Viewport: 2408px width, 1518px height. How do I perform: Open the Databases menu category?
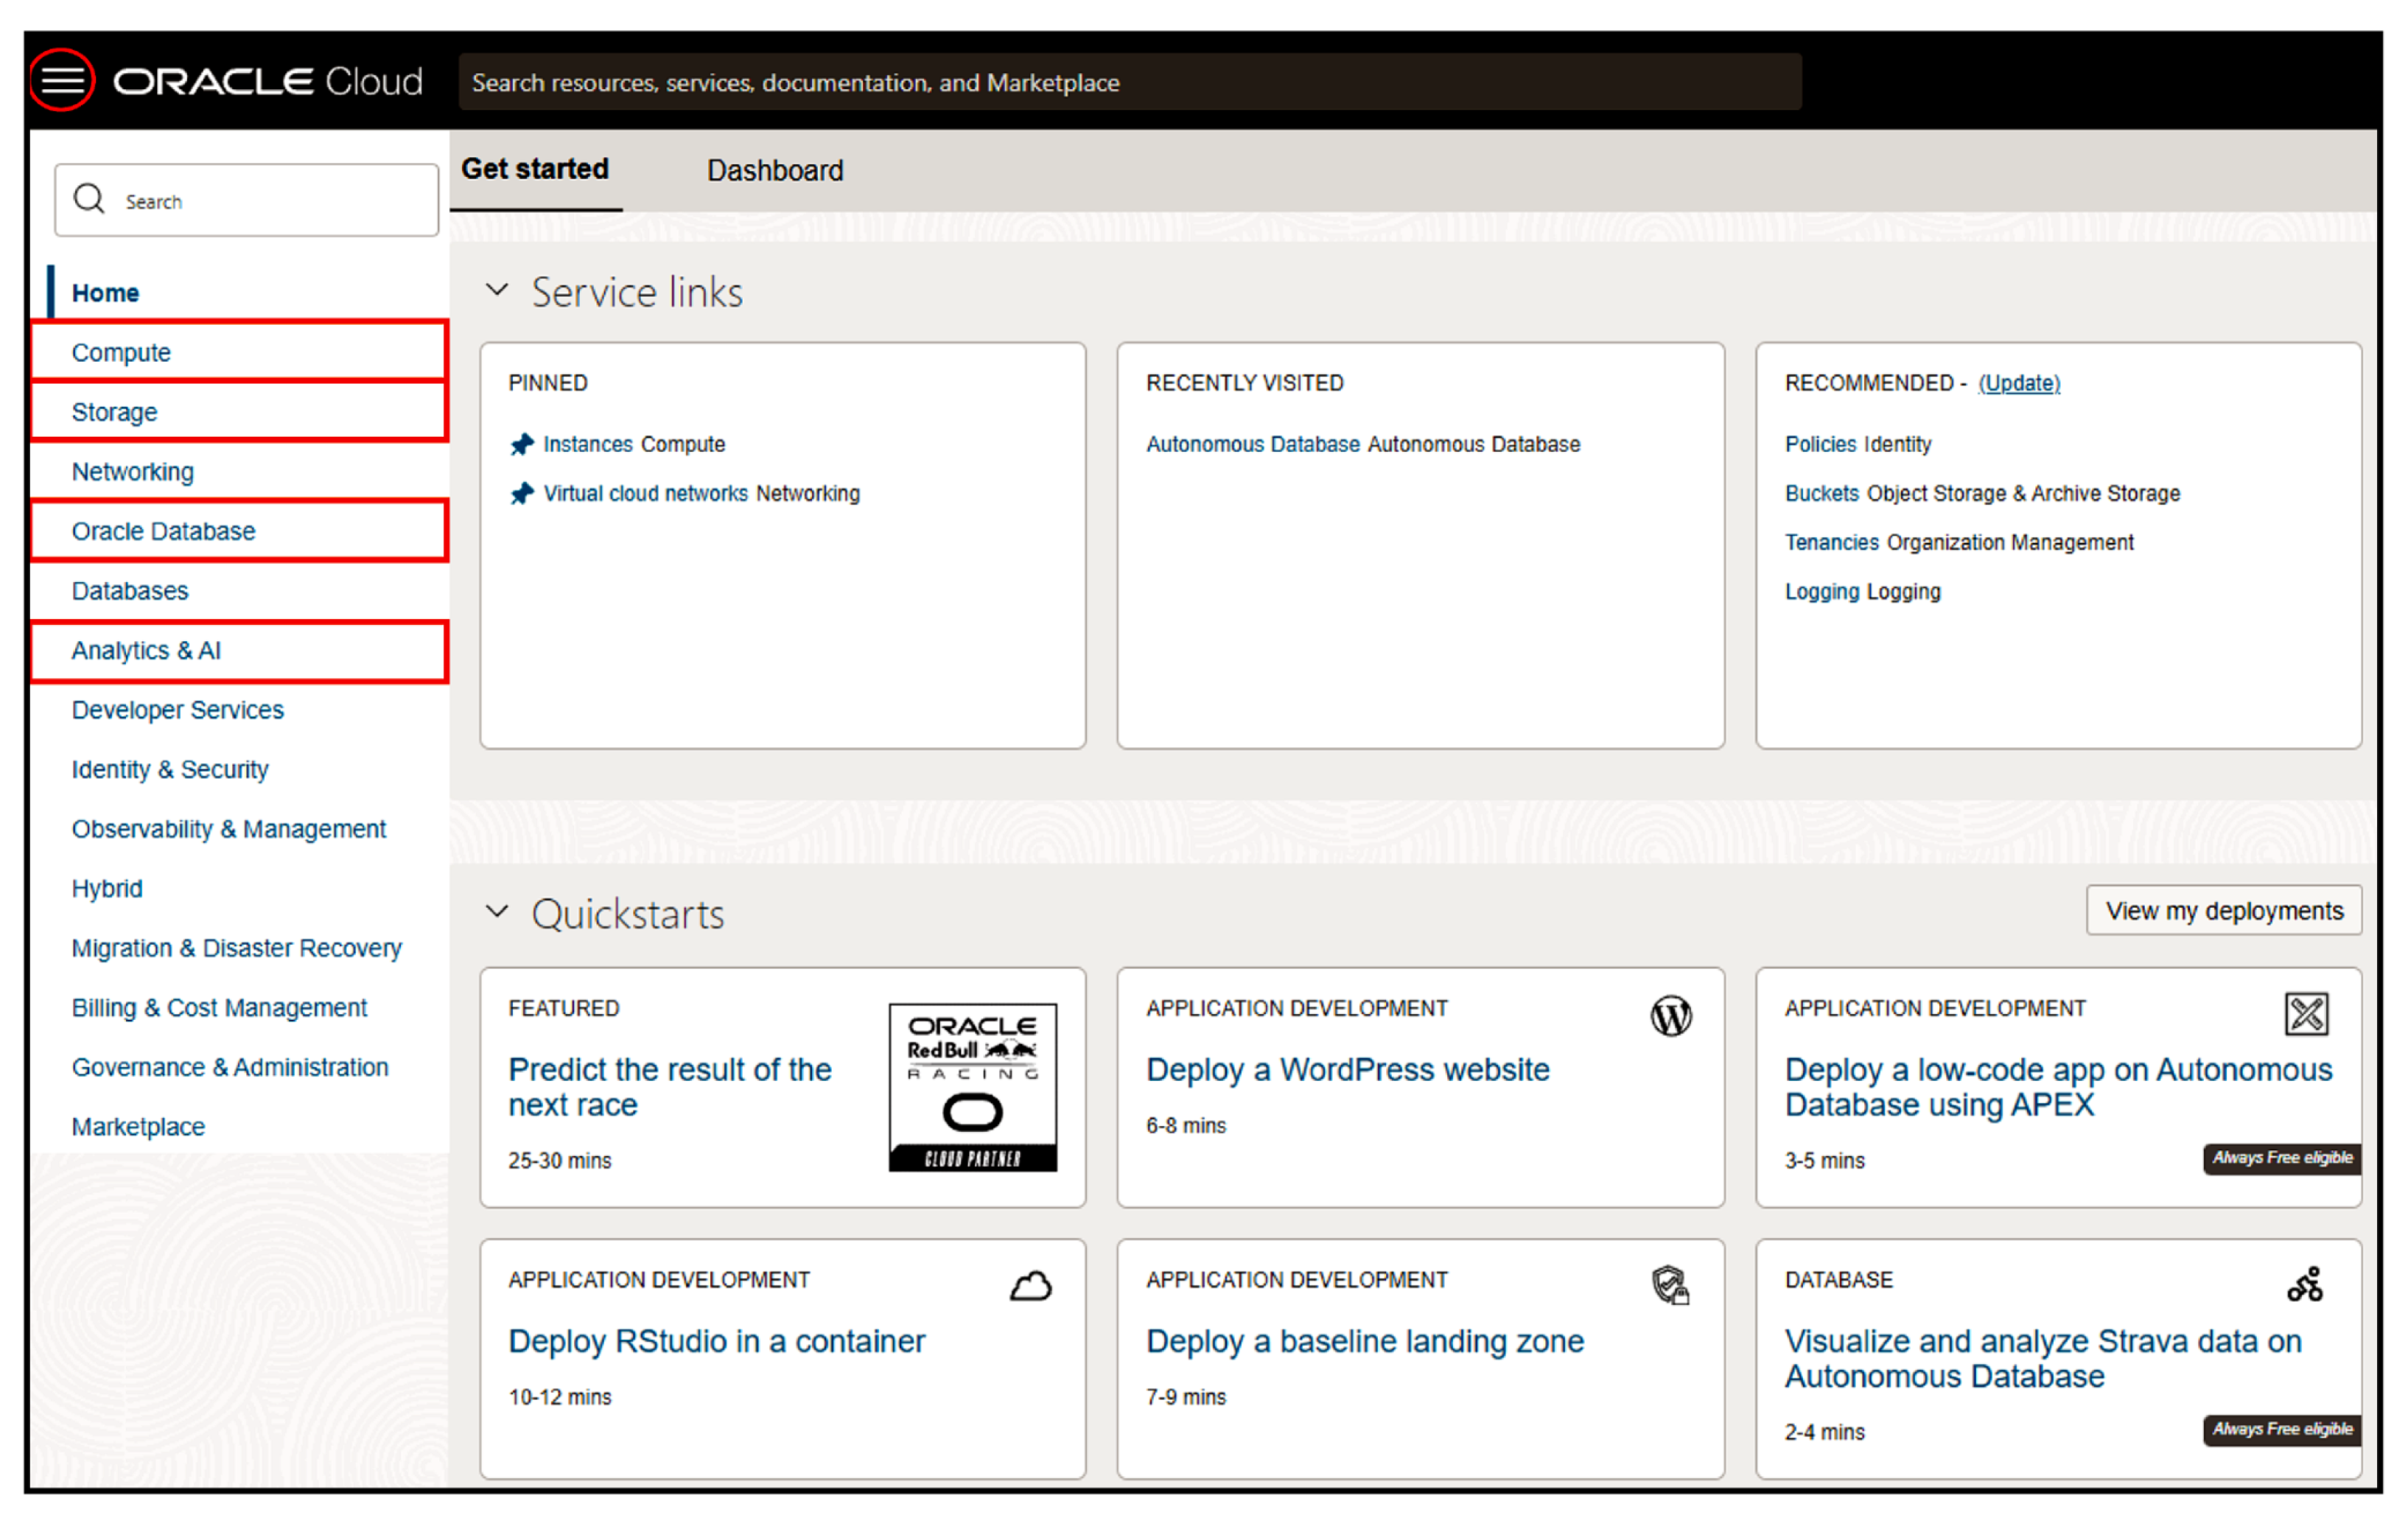[130, 591]
